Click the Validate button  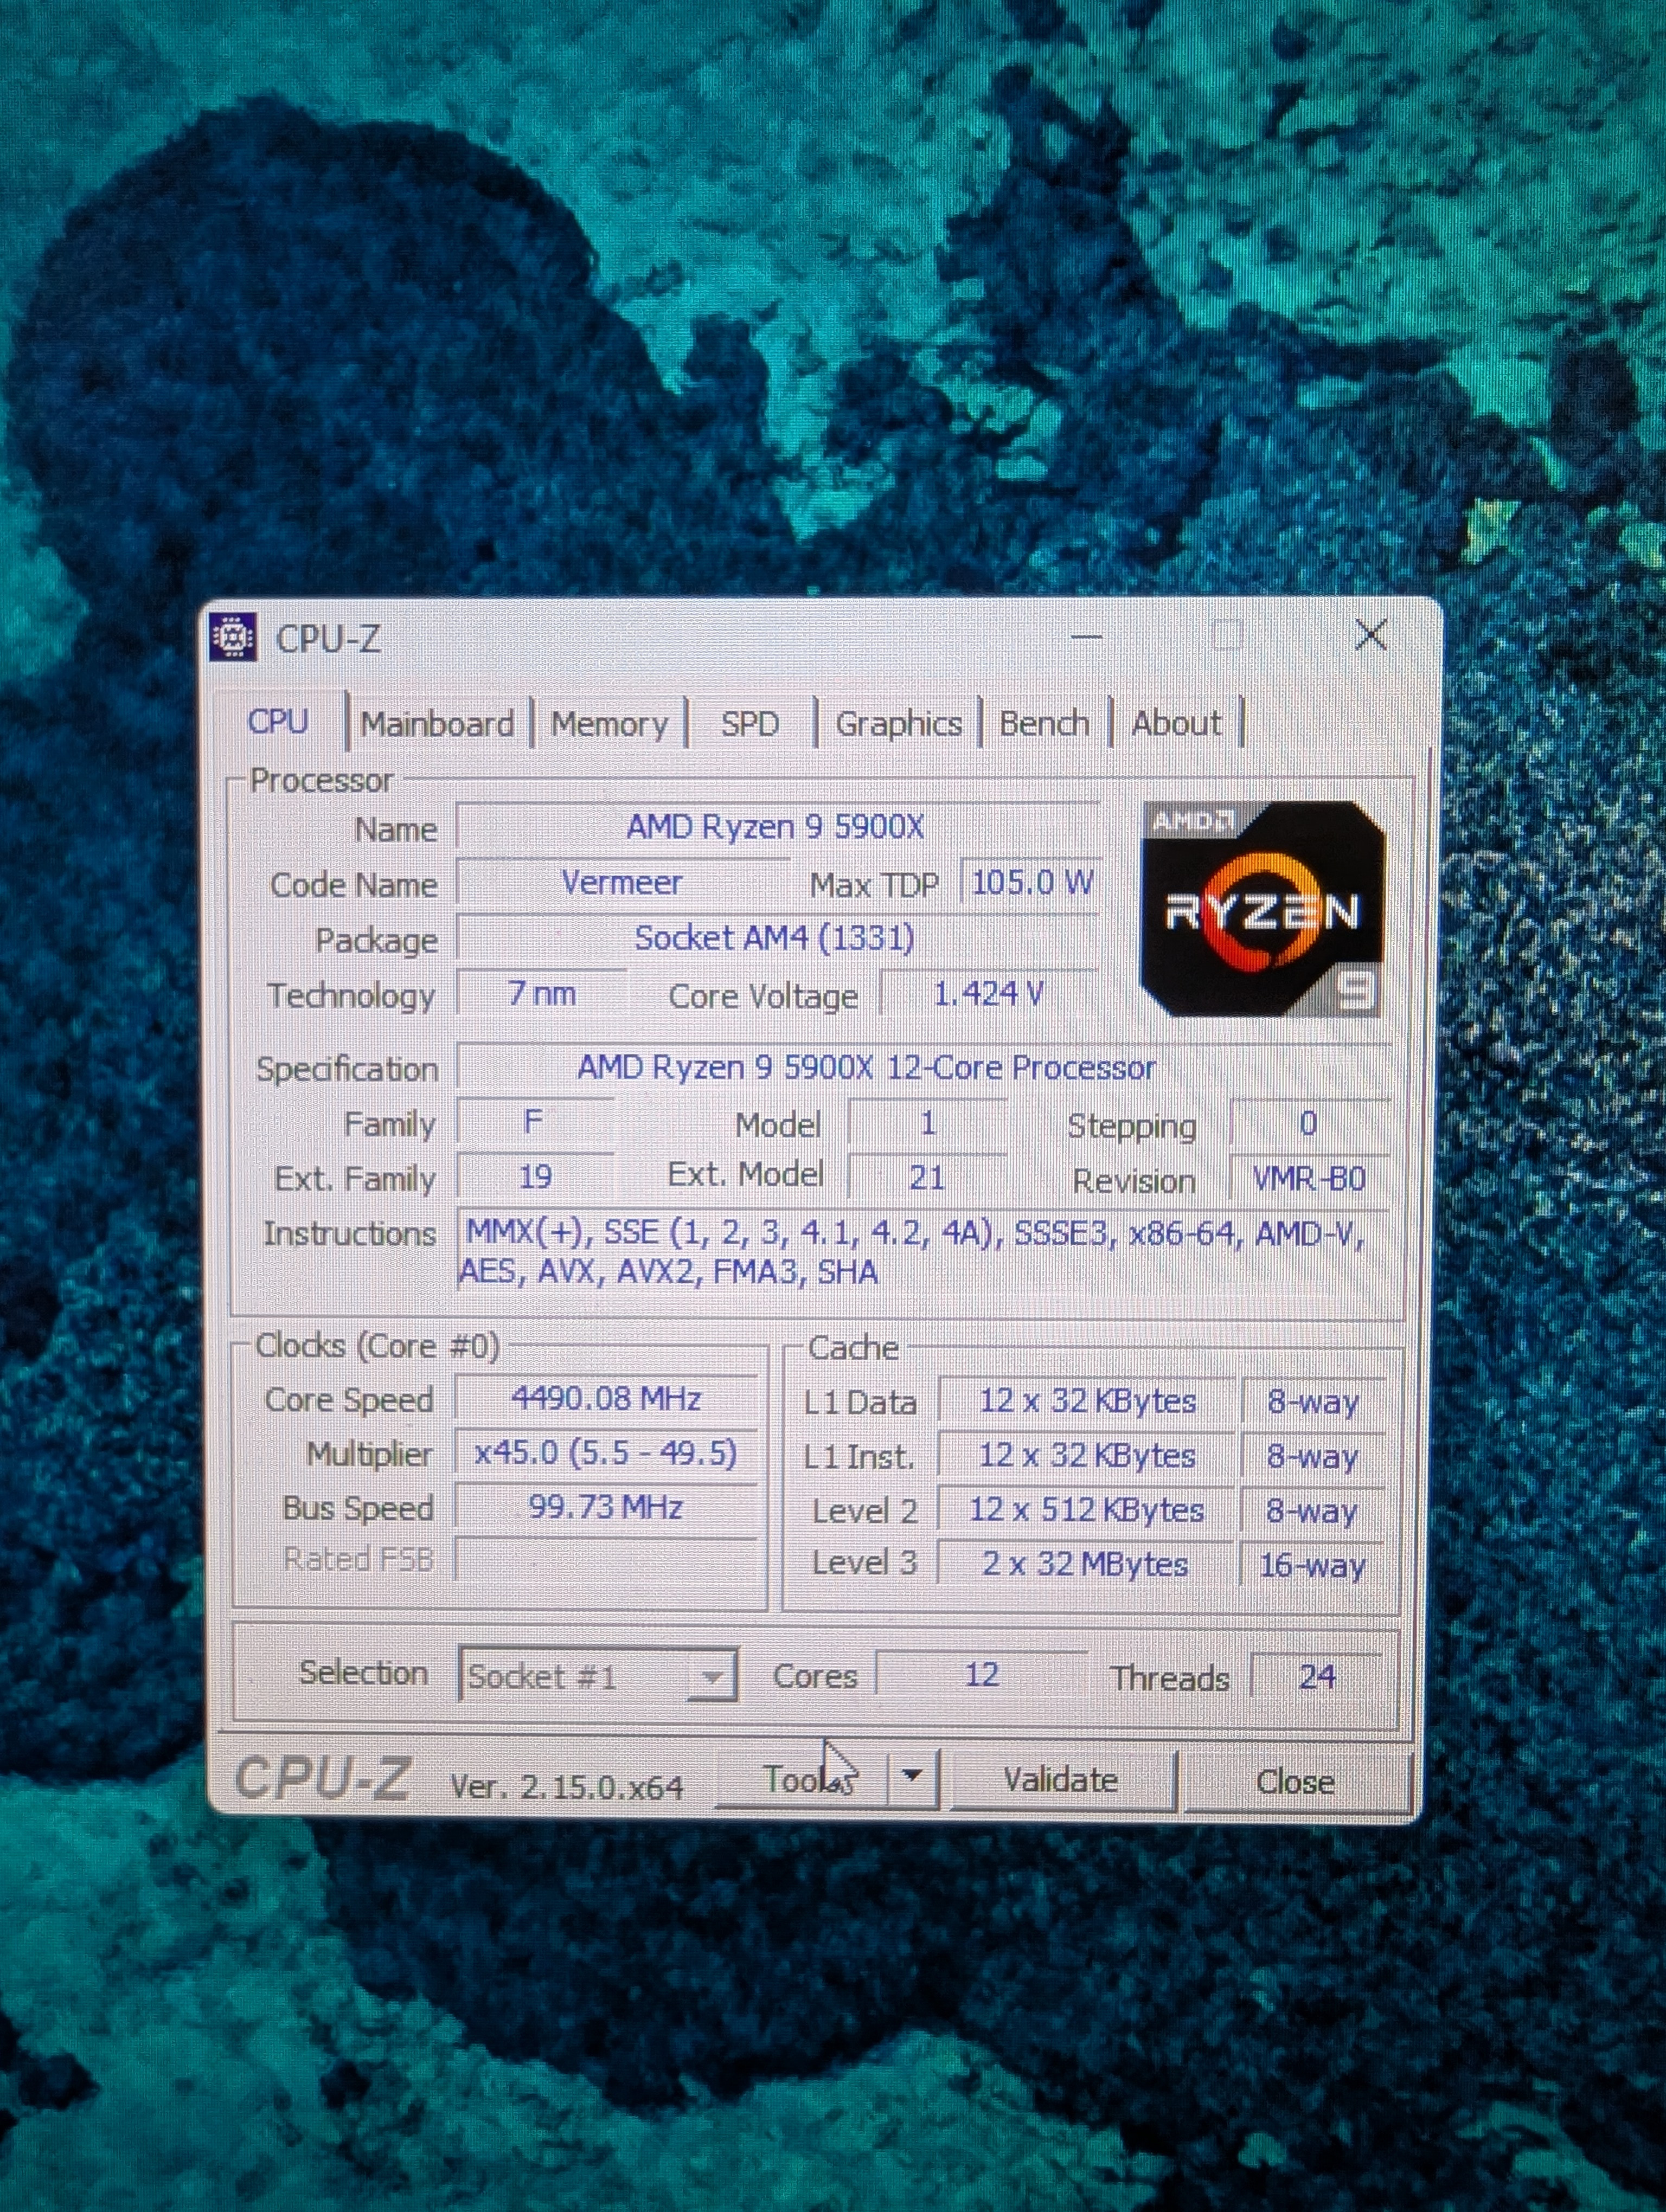coord(1061,1780)
